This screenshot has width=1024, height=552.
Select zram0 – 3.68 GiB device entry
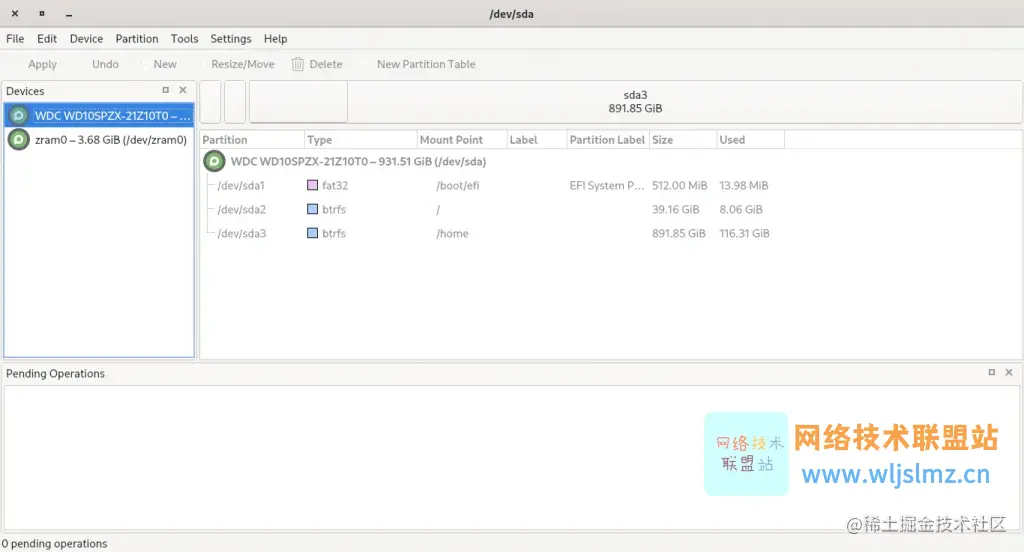pyautogui.click(x=99, y=140)
